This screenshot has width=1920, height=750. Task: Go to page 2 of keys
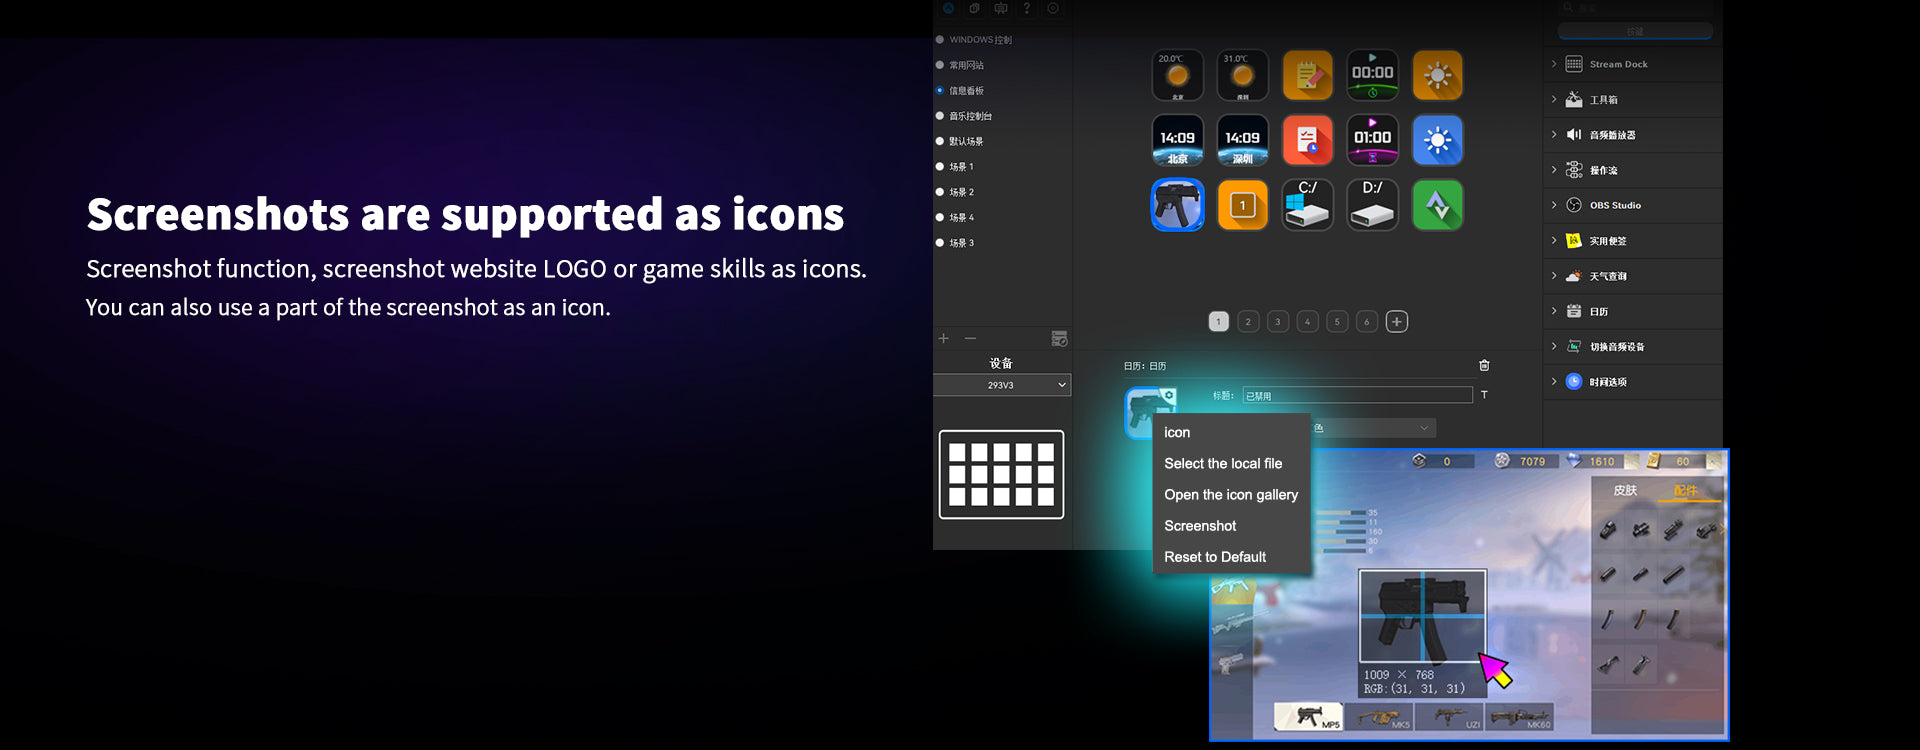click(x=1248, y=321)
